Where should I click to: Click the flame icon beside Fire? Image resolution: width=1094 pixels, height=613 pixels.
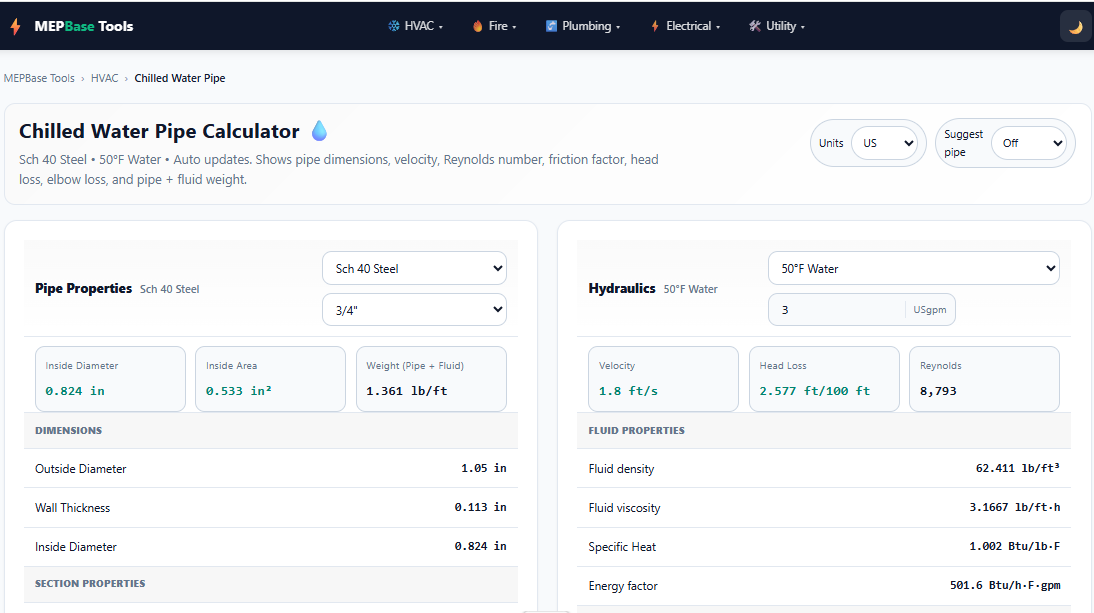coord(478,26)
